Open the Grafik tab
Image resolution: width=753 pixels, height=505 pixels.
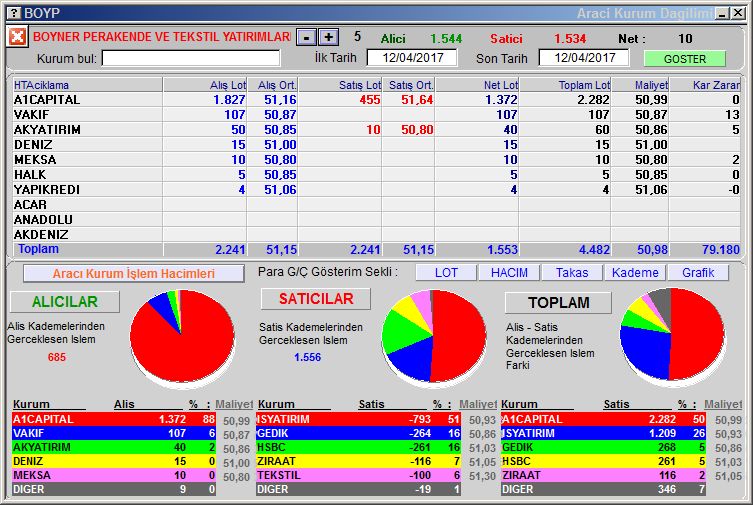pyautogui.click(x=698, y=273)
